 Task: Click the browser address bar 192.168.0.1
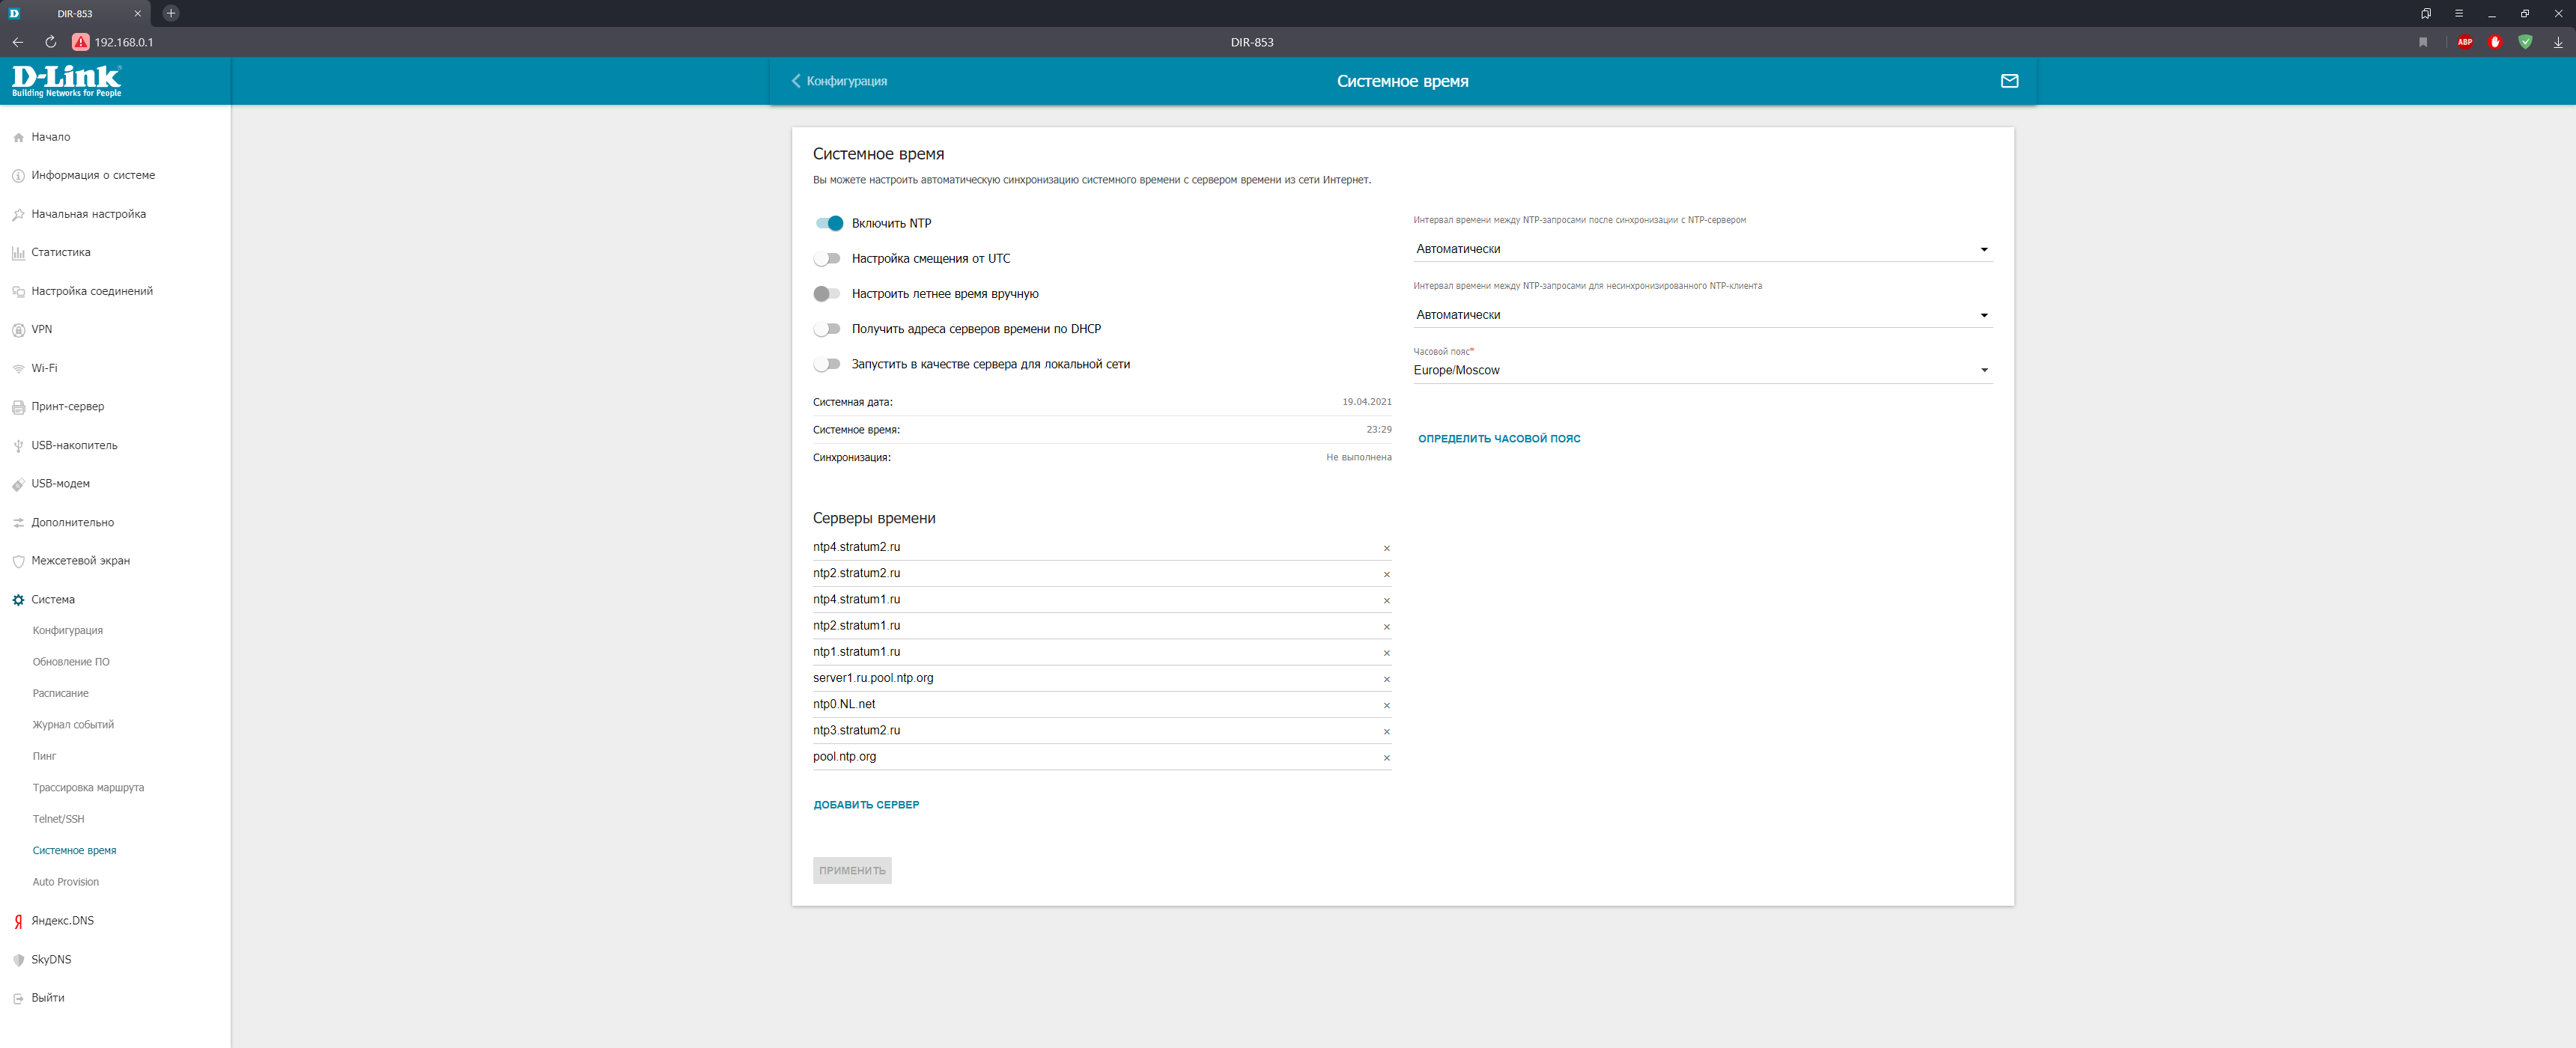[124, 42]
